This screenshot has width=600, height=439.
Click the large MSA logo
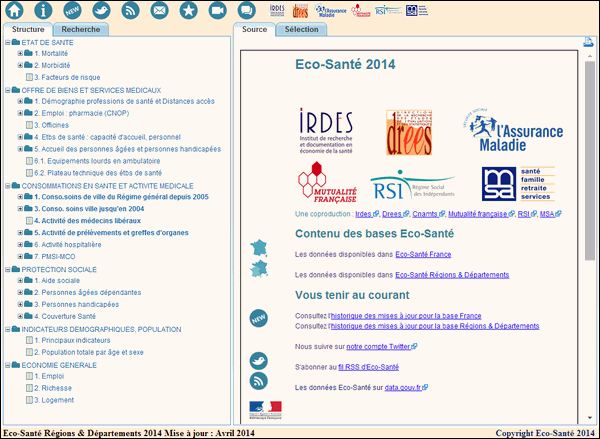point(518,184)
